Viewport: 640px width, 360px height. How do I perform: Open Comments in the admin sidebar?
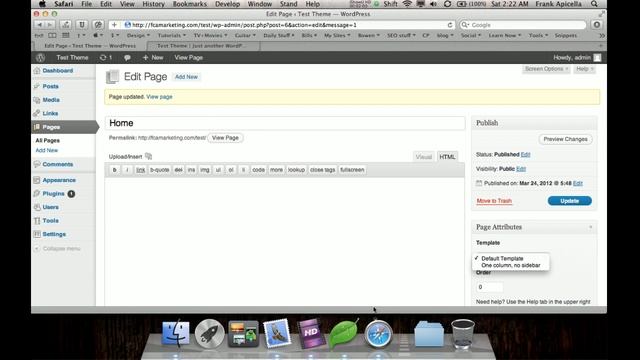(58, 164)
